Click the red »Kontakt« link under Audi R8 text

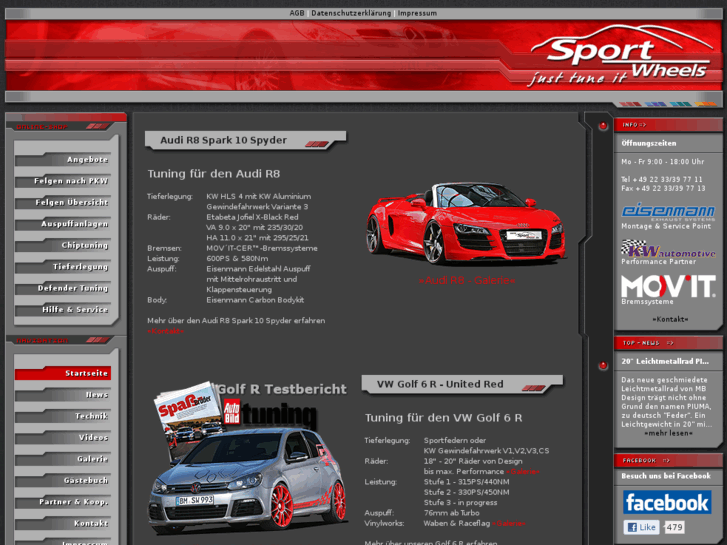(x=166, y=331)
